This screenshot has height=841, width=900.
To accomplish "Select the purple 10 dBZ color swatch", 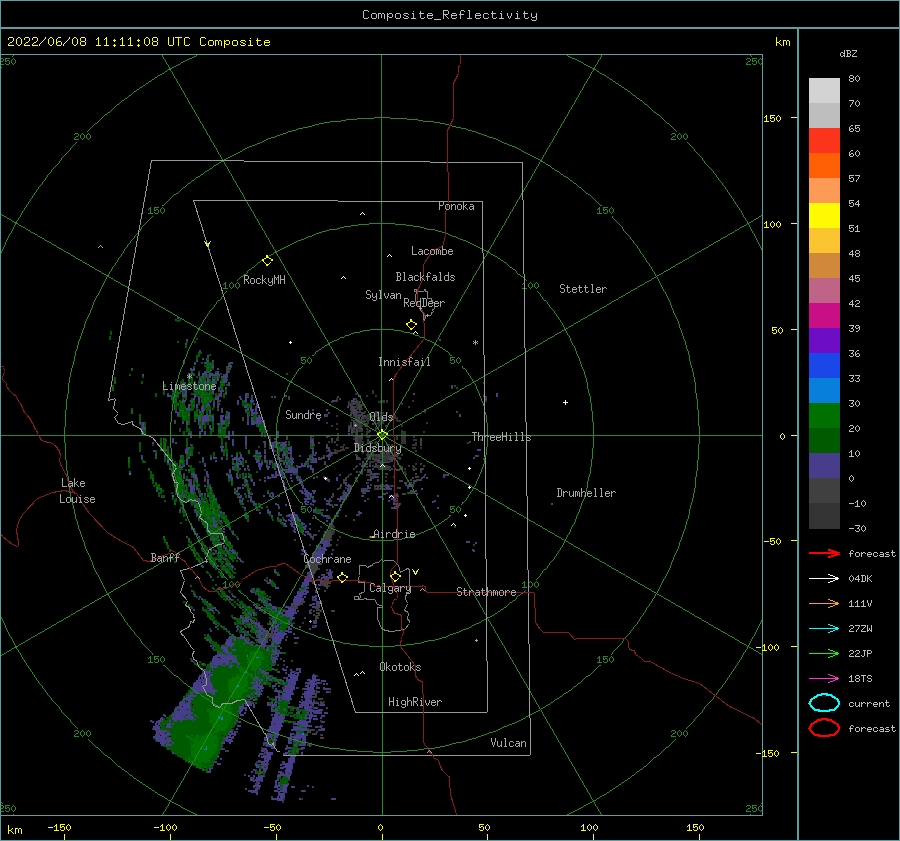I will (824, 465).
